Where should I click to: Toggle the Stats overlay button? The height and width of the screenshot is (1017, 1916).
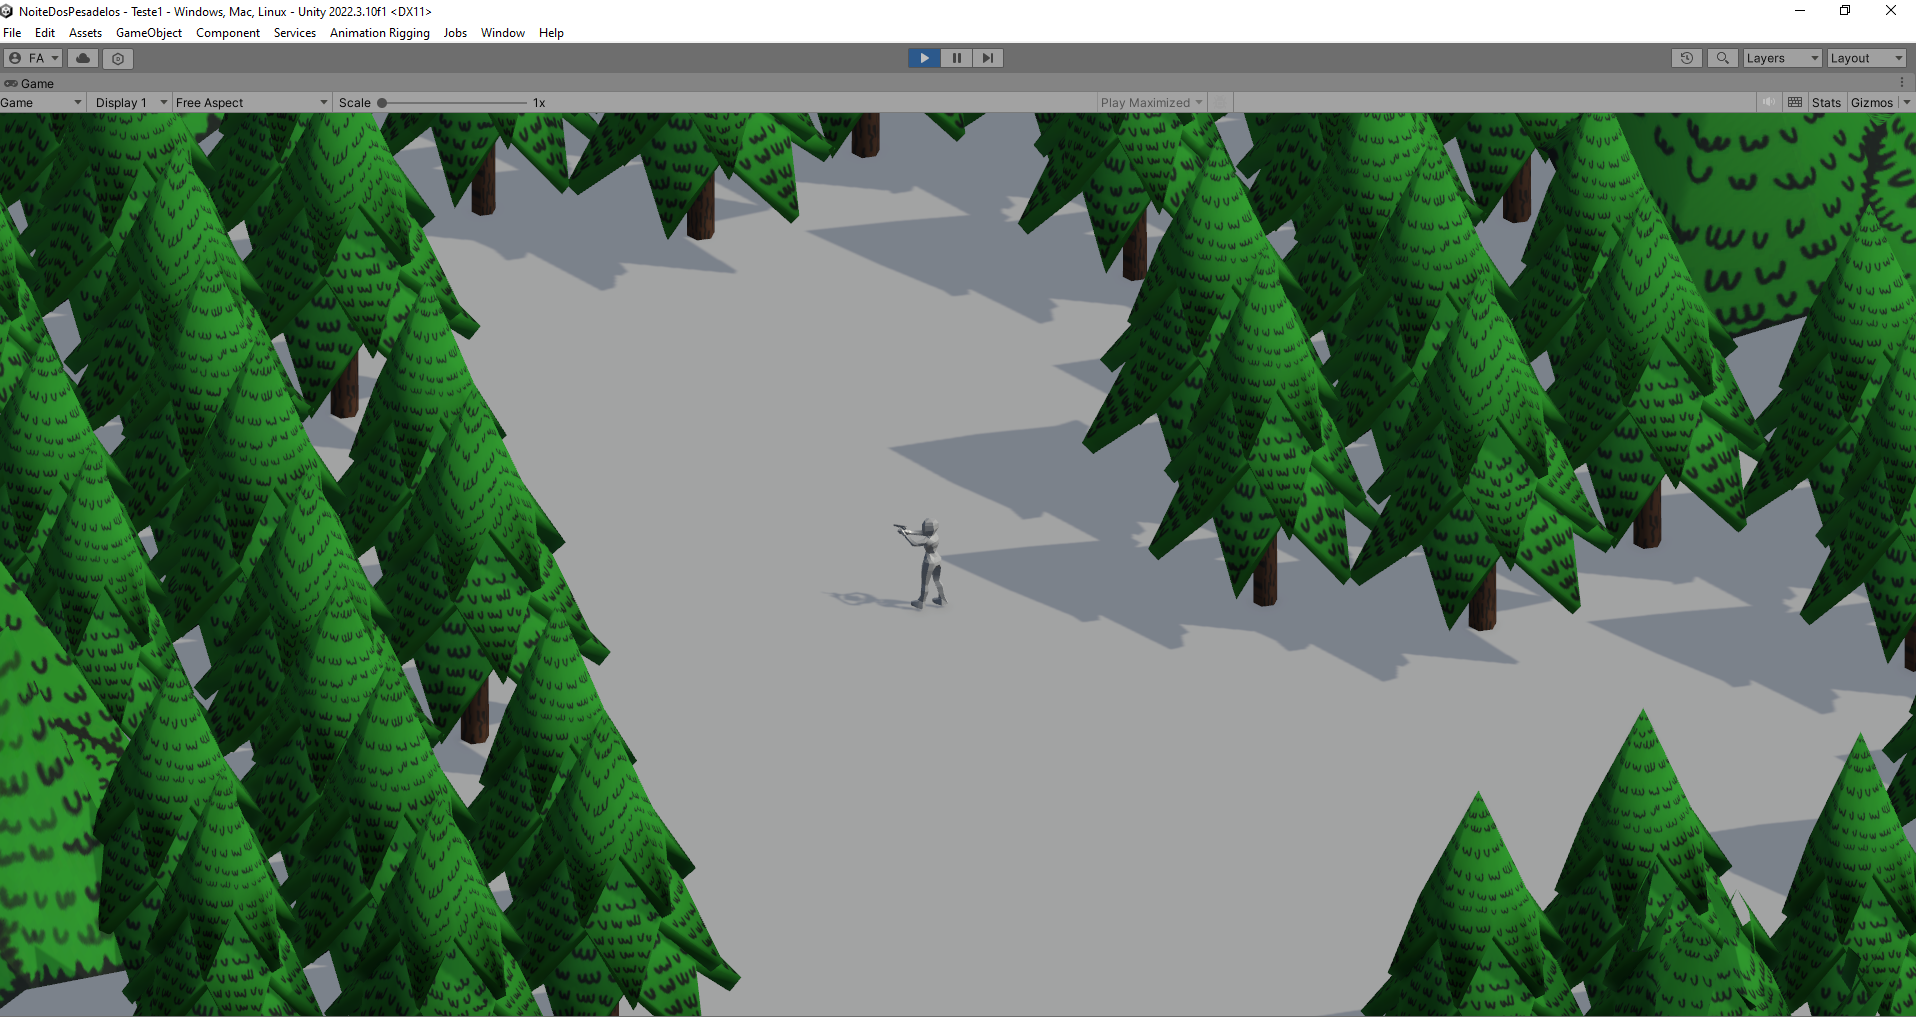[x=1826, y=103]
